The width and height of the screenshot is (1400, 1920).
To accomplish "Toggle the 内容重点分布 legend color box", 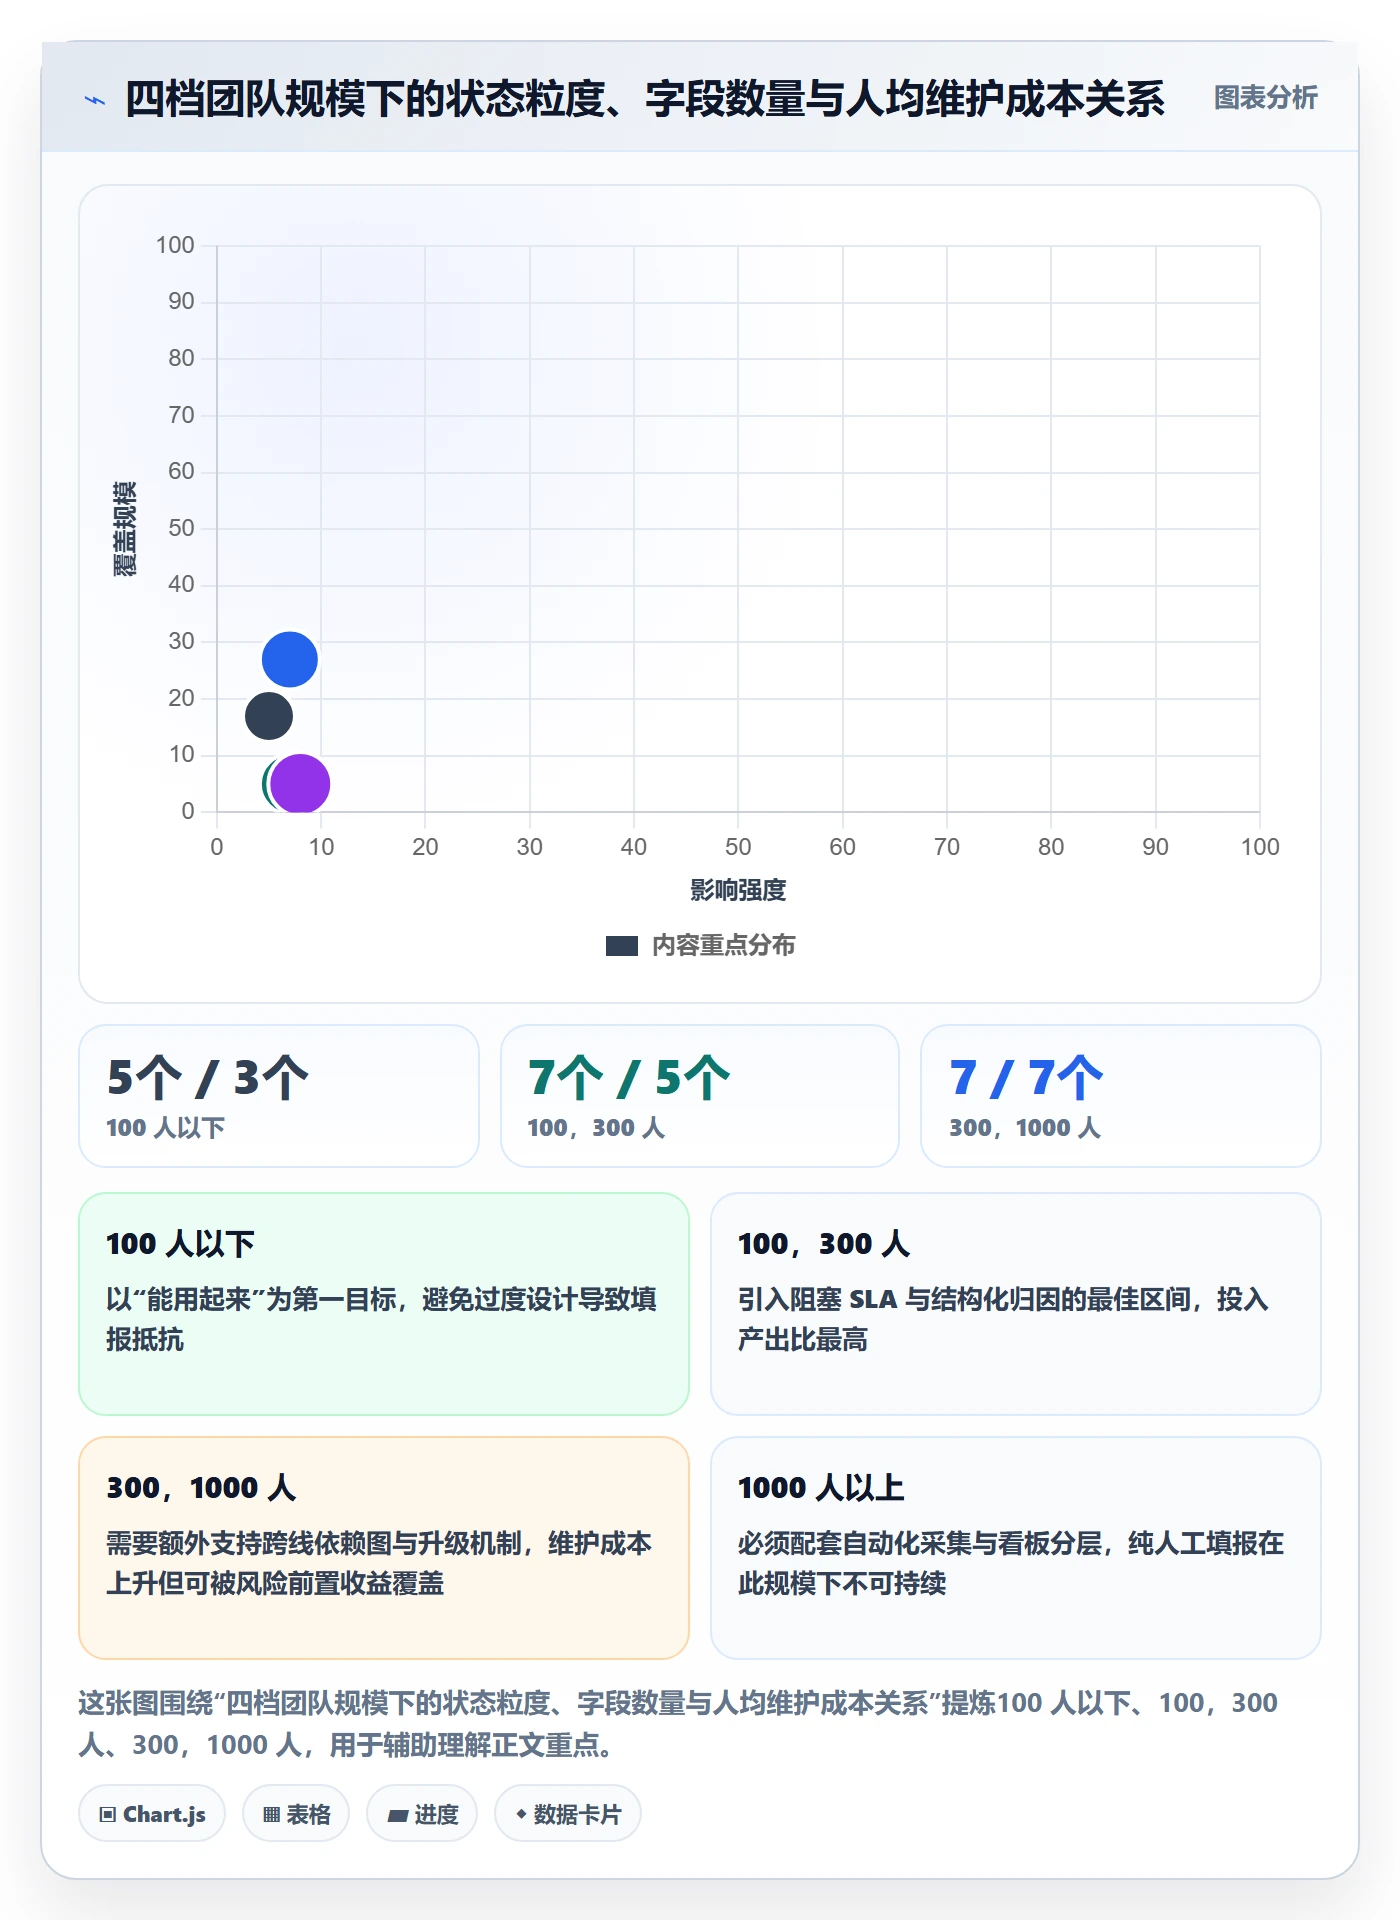I will click(x=622, y=946).
